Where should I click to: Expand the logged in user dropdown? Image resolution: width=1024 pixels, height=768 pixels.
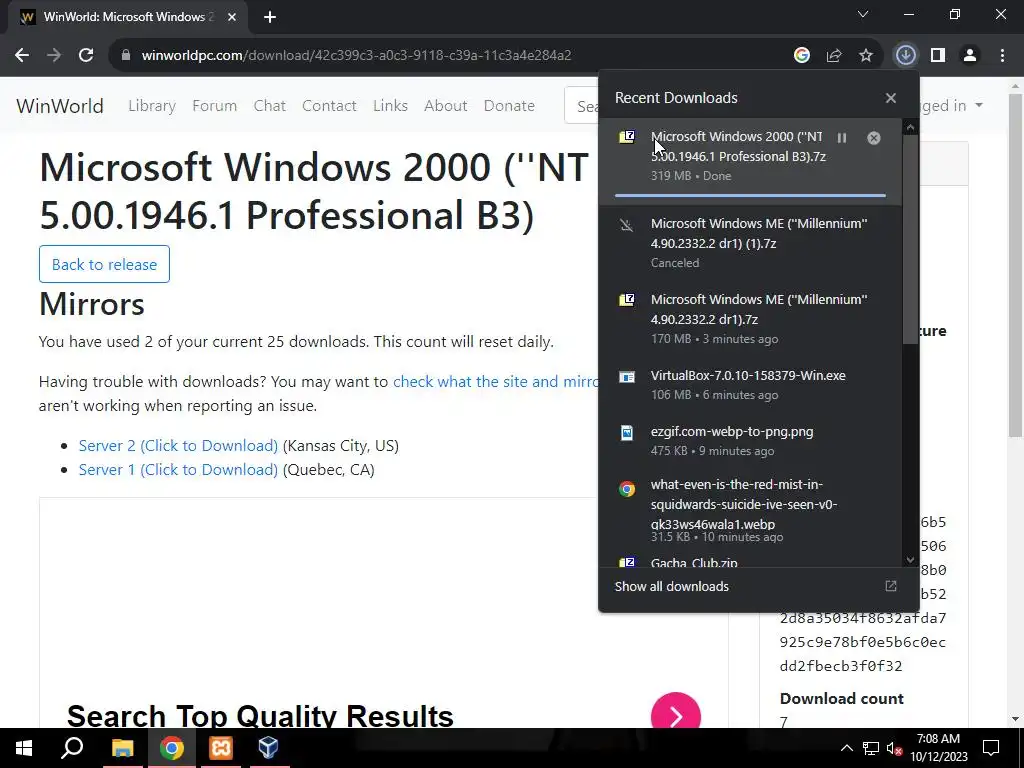point(979,105)
